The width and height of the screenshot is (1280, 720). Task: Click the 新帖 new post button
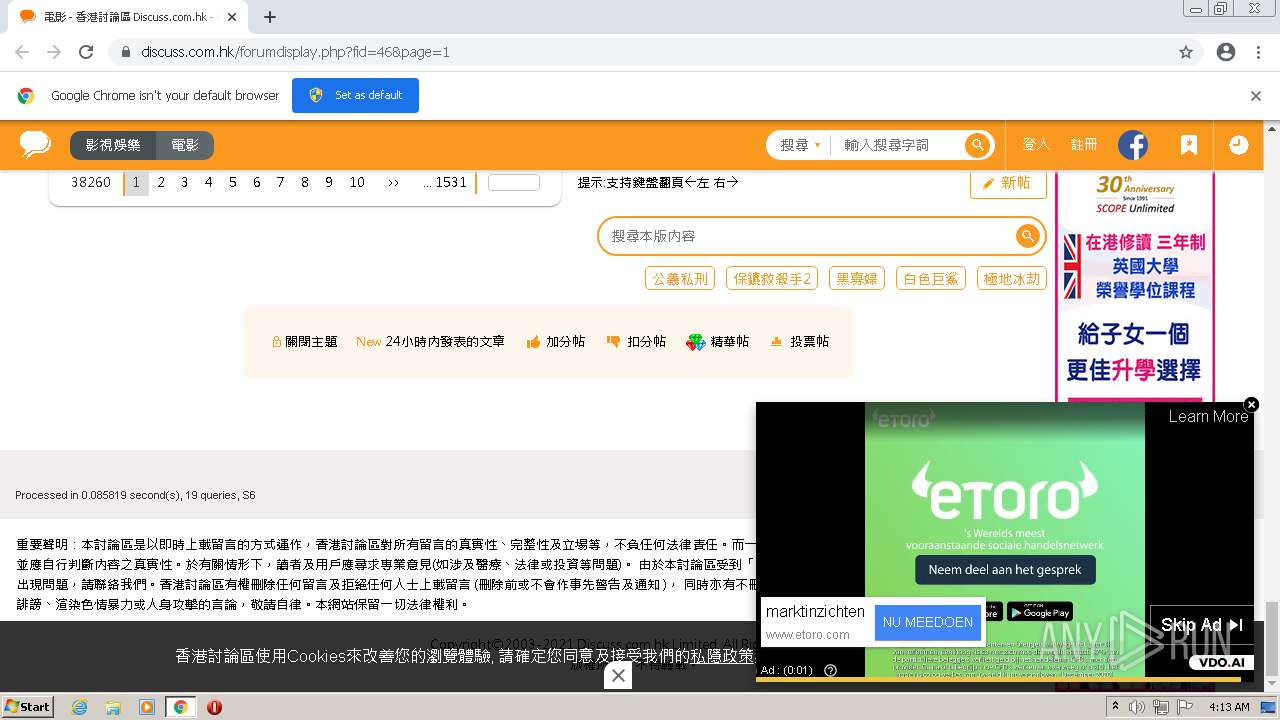coord(1008,183)
